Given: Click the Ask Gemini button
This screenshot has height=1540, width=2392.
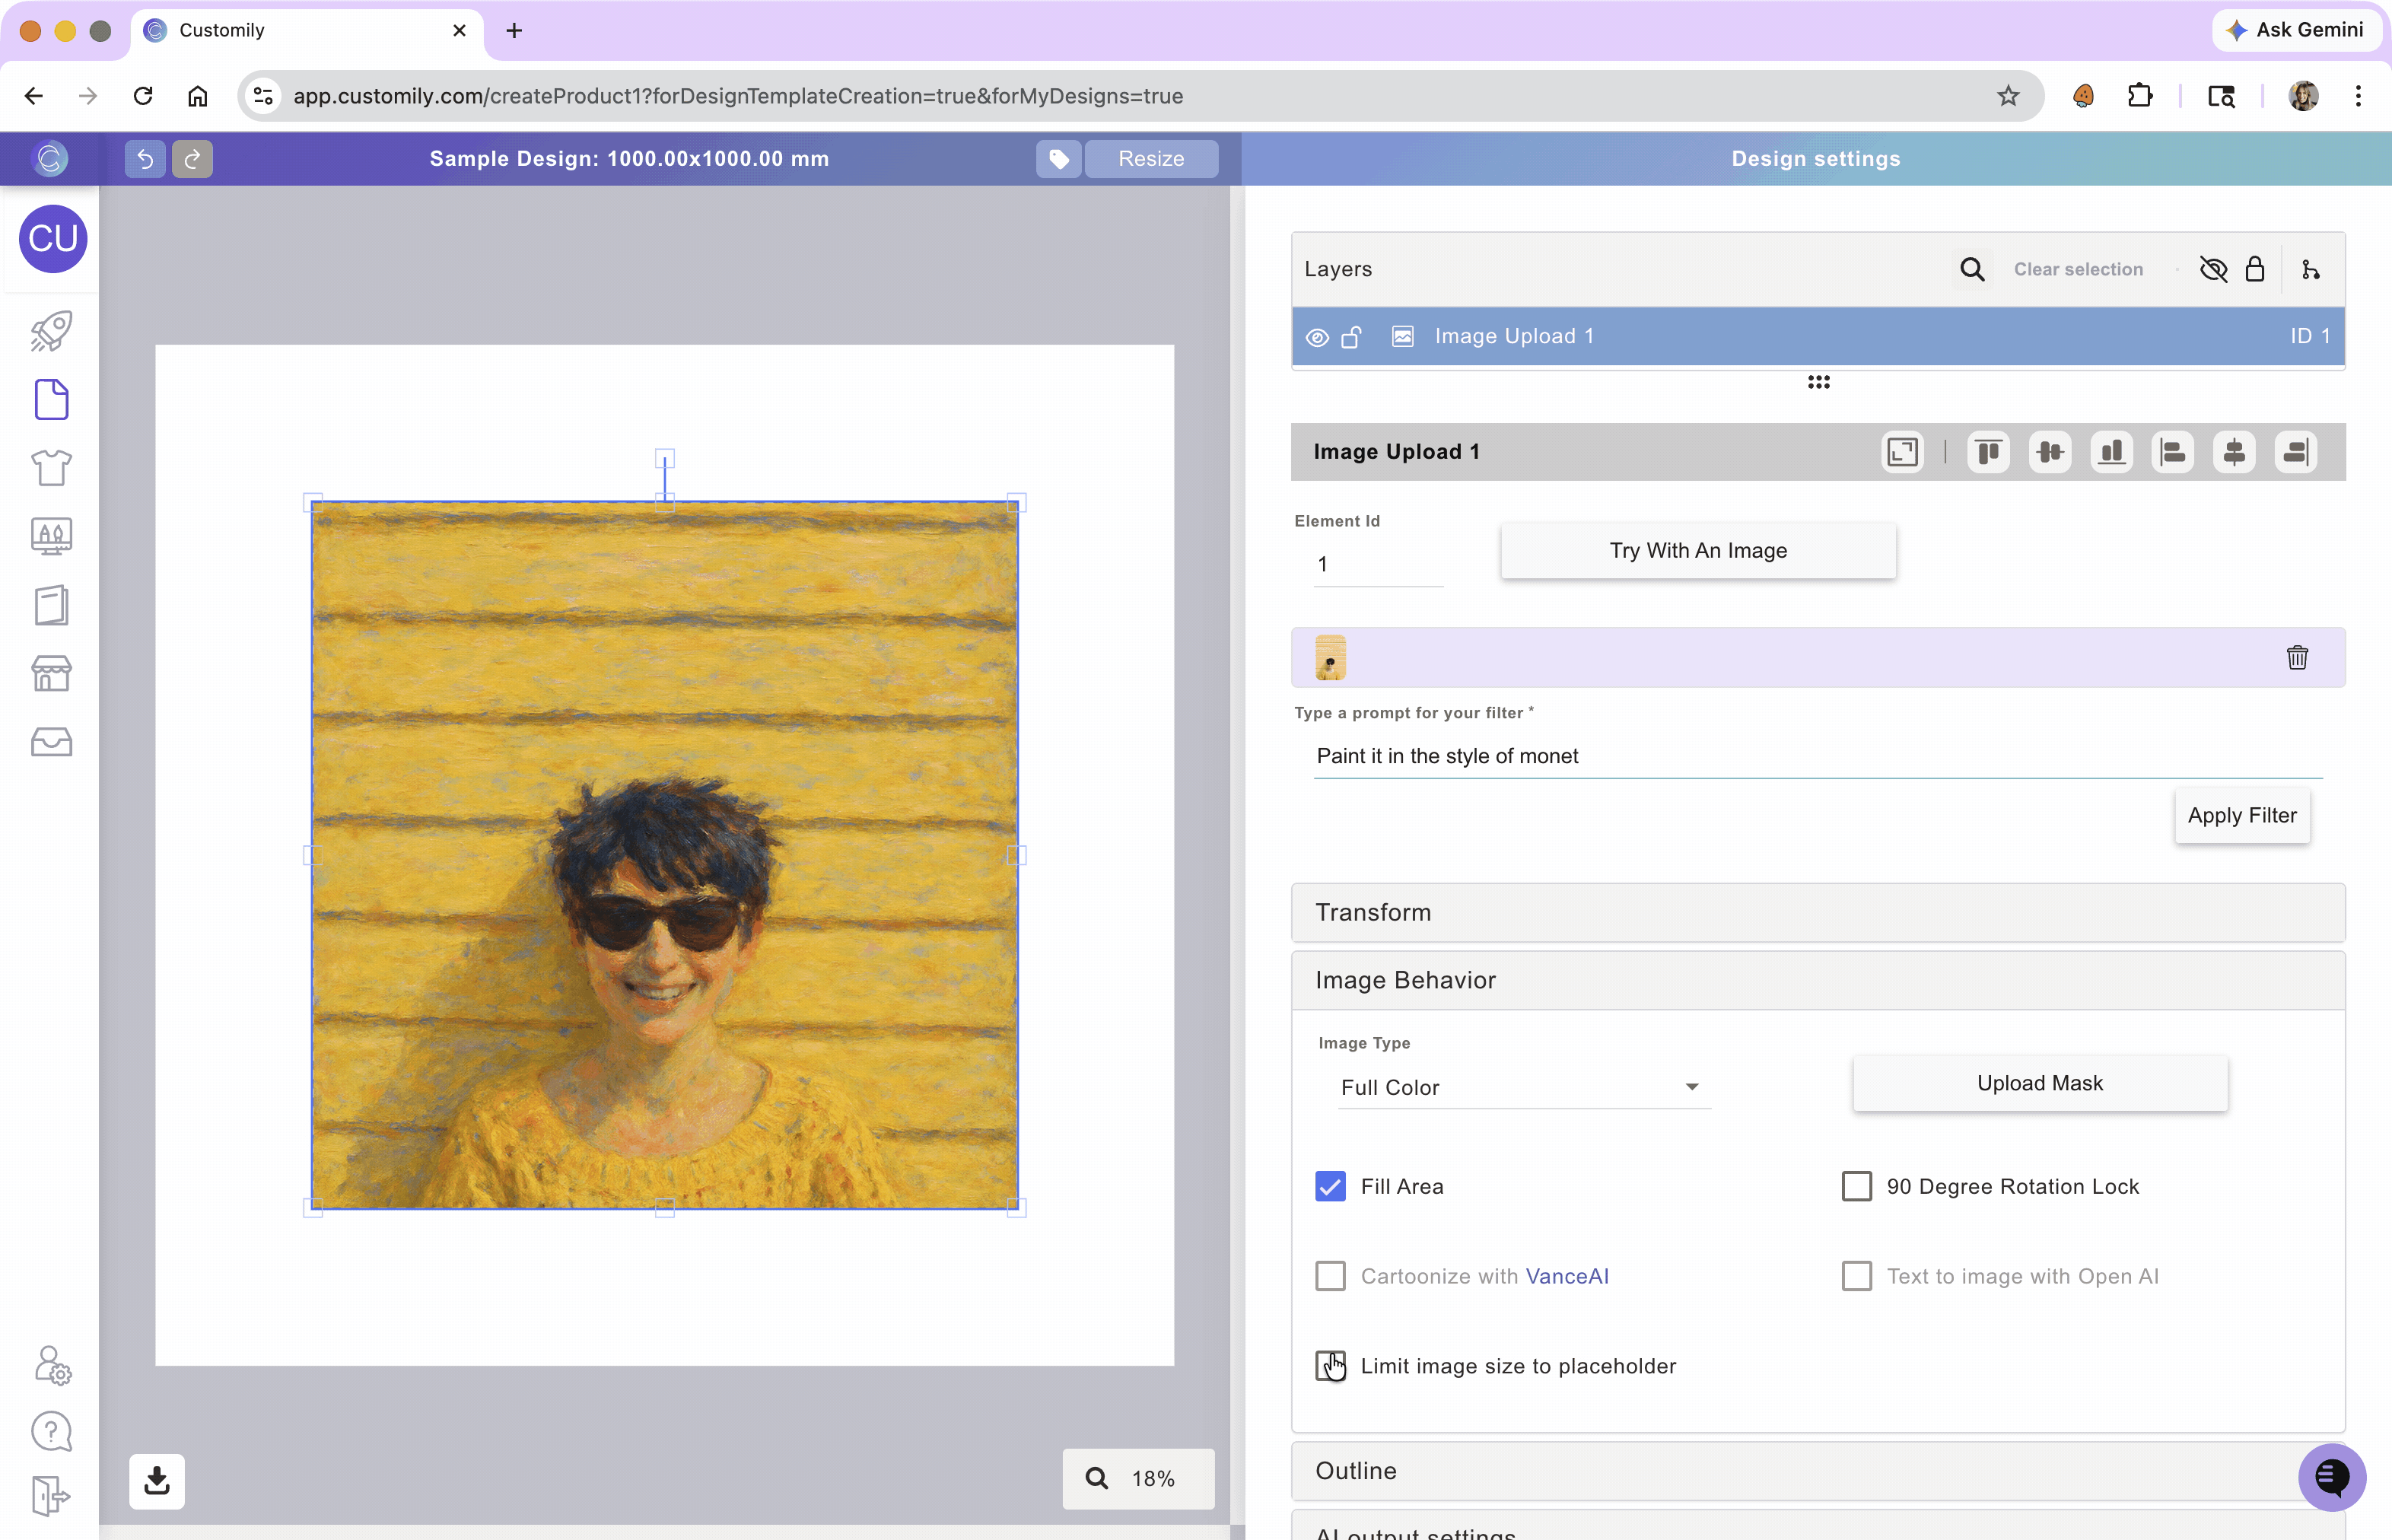Looking at the screenshot, I should pyautogui.click(x=2297, y=30).
